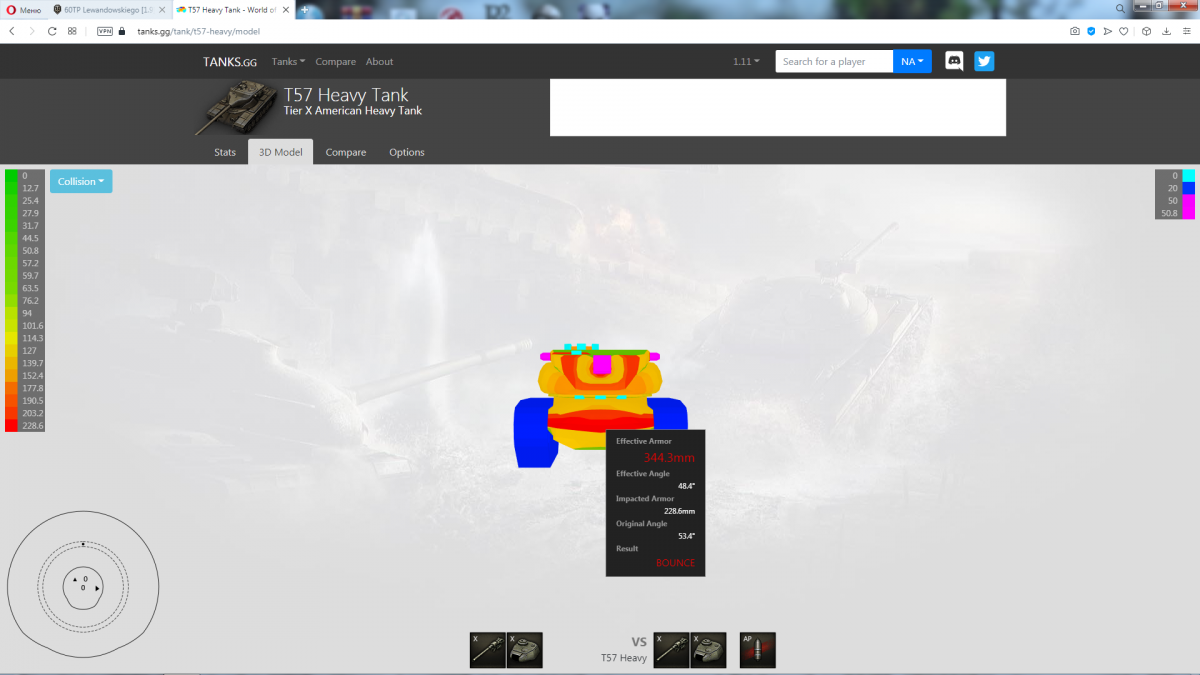Take a snapshot with camera icon
Viewport: 1200px width, 675px height.
1075,31
